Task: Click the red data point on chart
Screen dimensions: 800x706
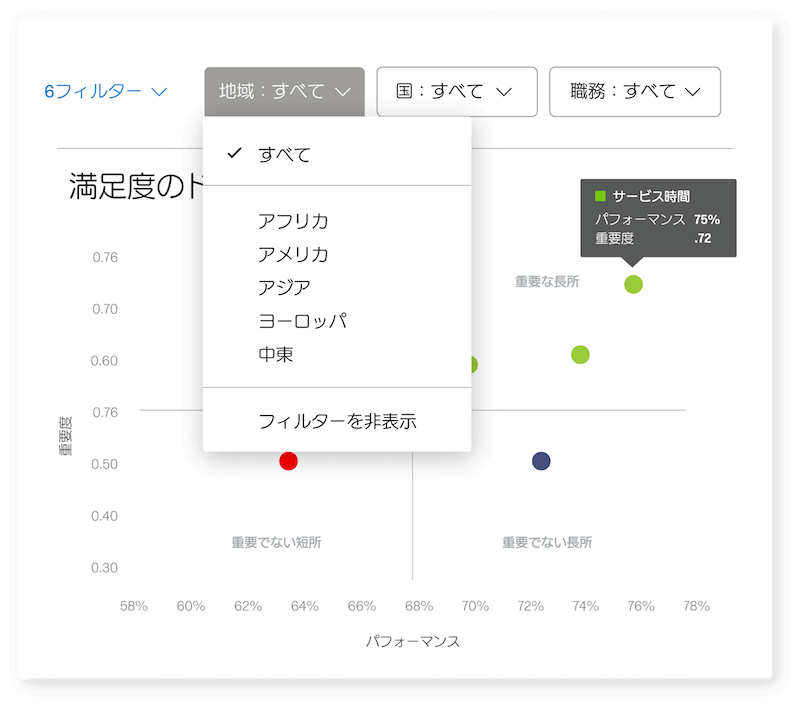Action: (288, 461)
